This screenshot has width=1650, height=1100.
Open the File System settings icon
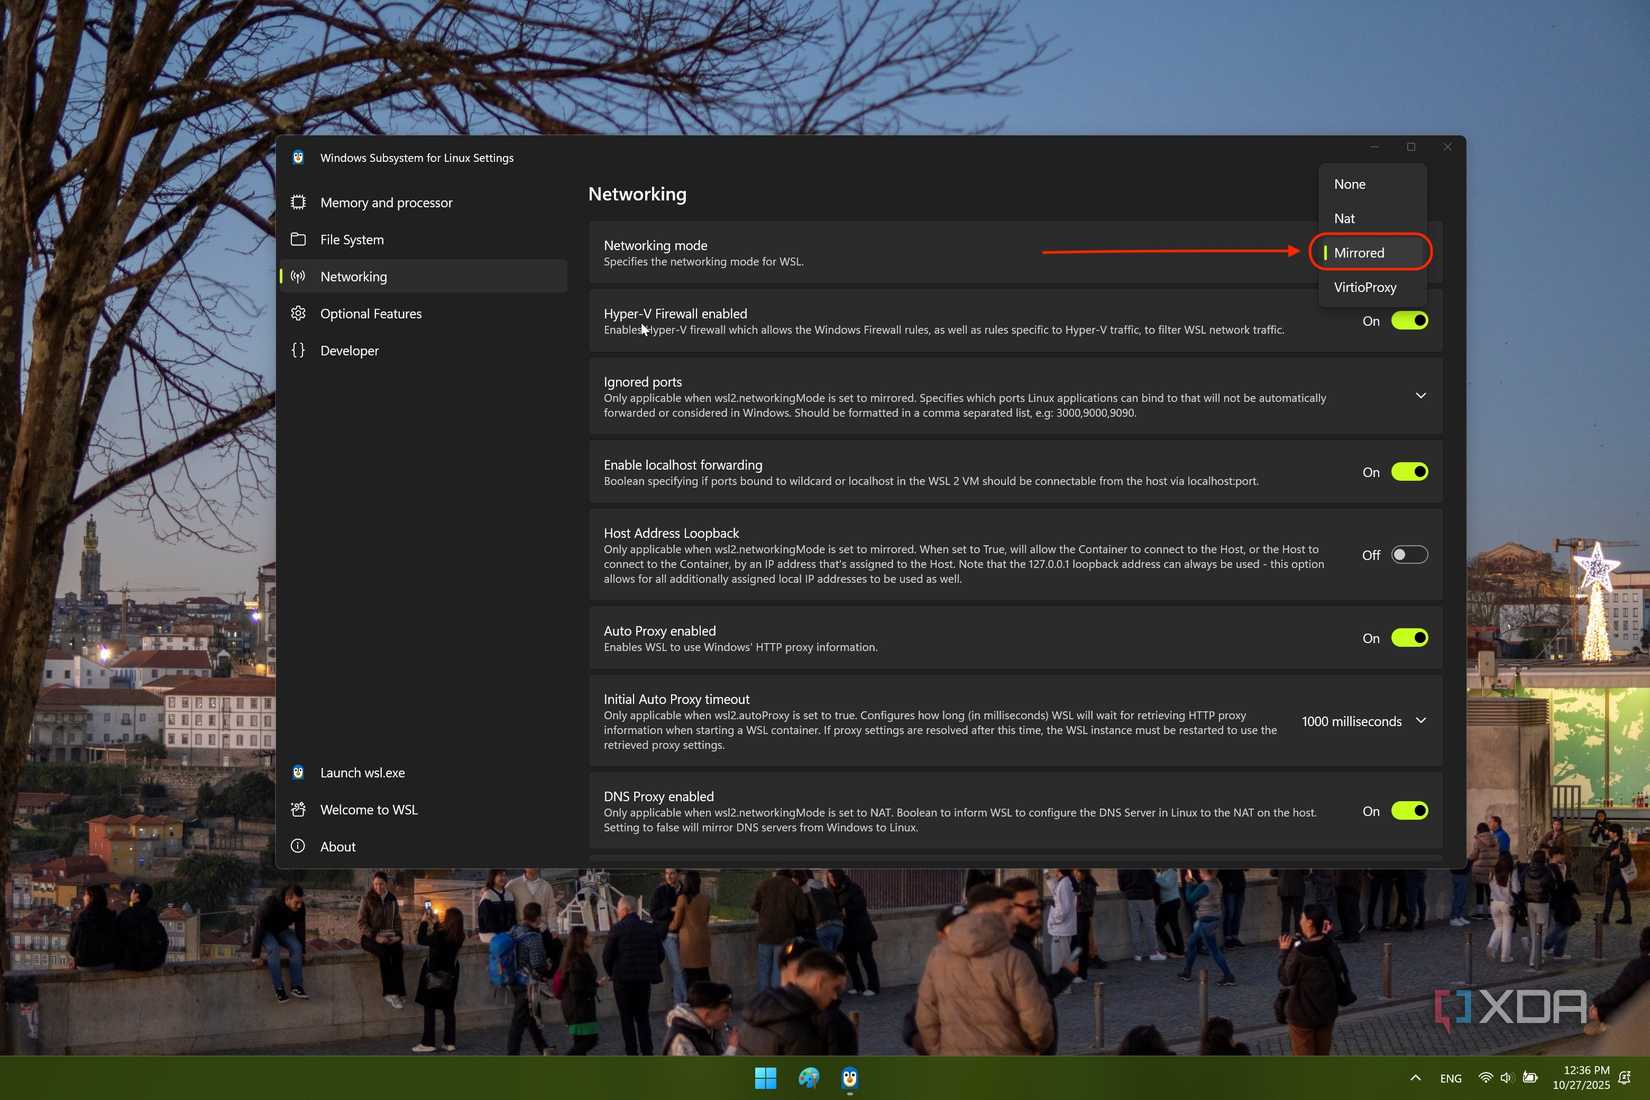(x=298, y=239)
